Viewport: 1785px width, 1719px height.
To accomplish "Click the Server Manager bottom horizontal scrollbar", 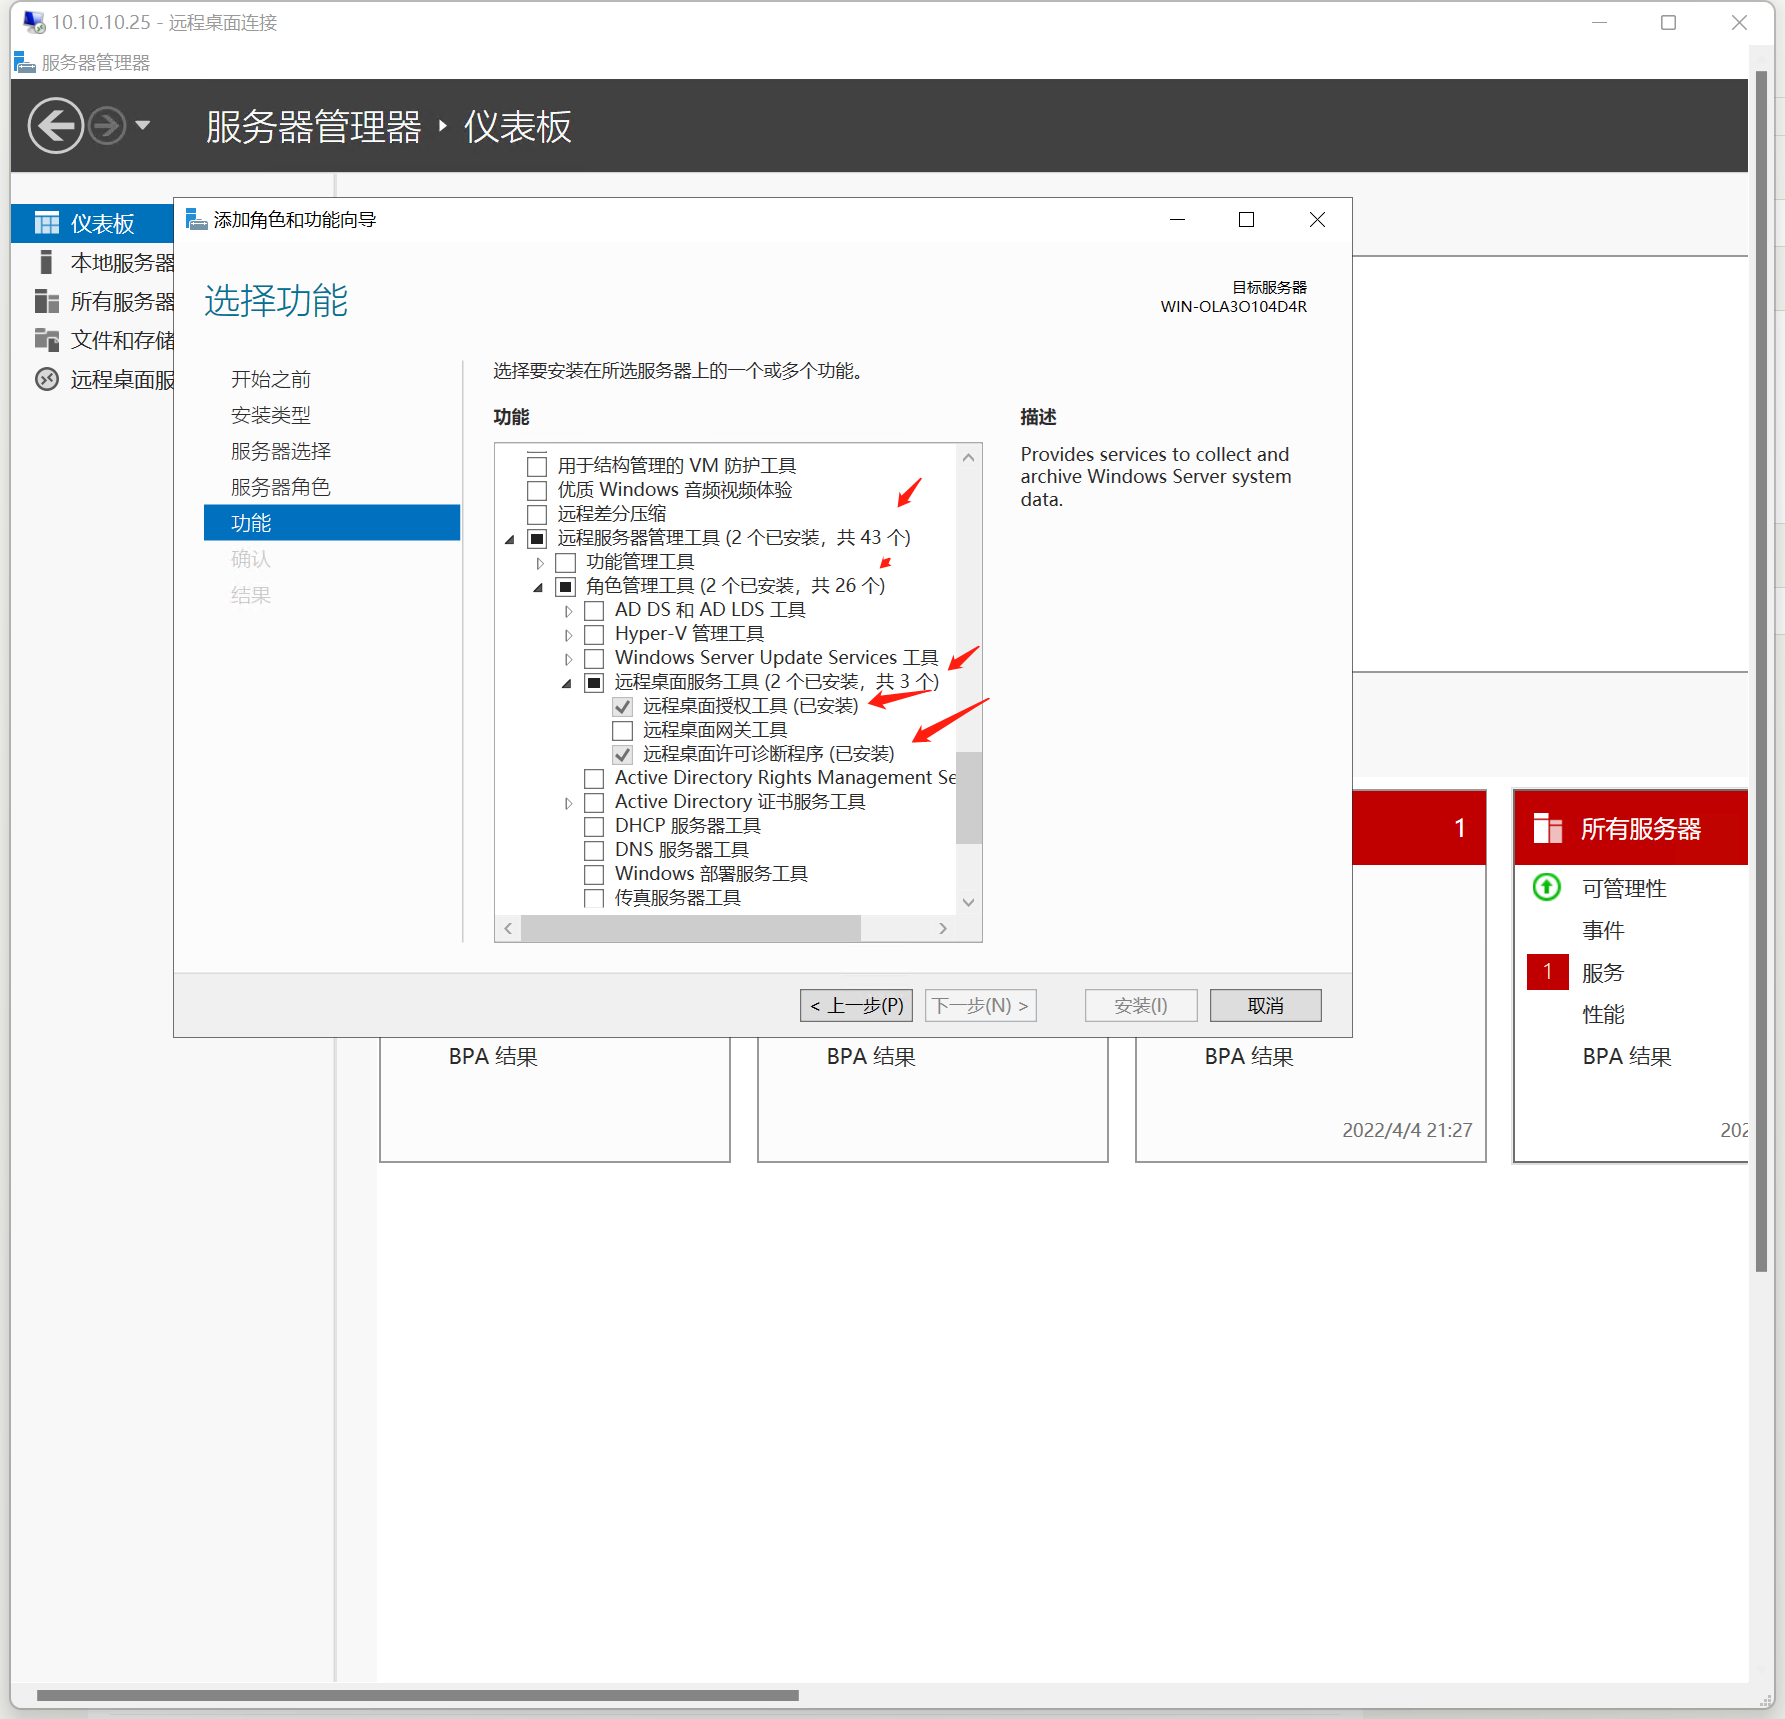I will [418, 1695].
